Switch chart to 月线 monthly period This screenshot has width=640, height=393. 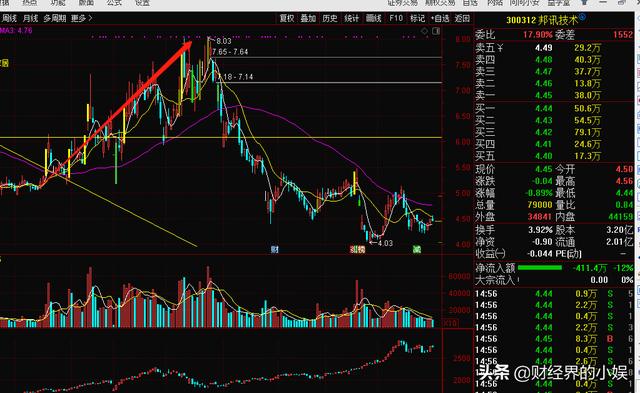click(30, 18)
